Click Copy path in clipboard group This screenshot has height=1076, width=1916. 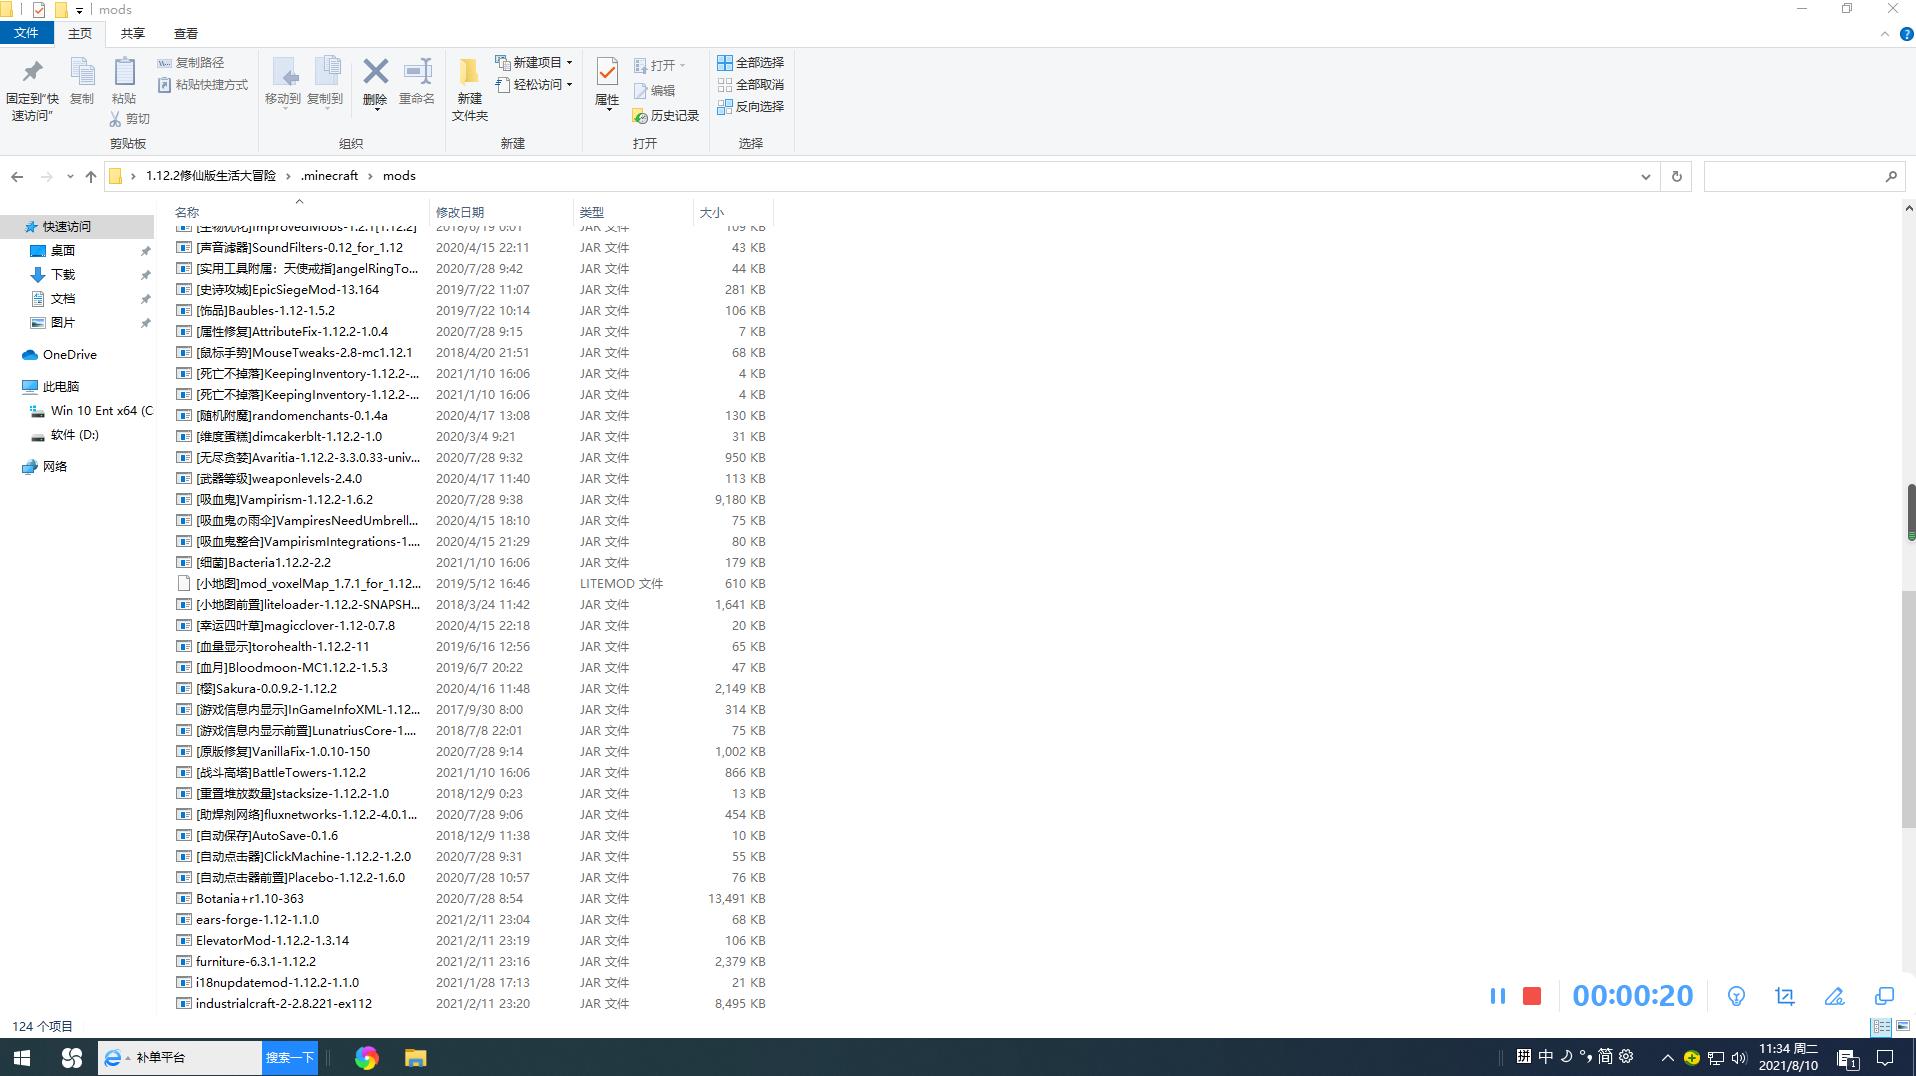(190, 62)
